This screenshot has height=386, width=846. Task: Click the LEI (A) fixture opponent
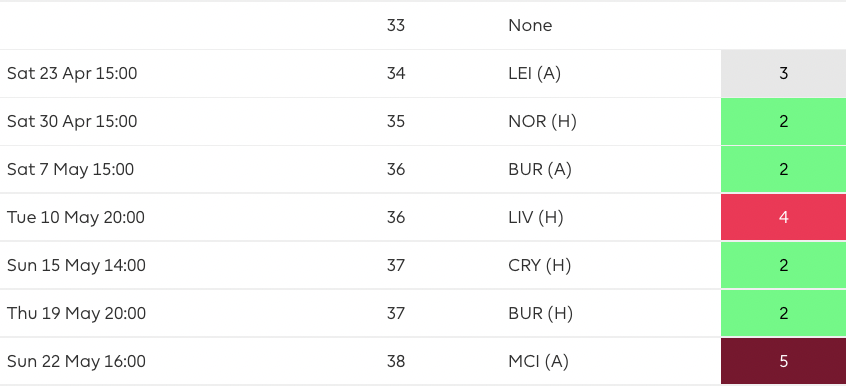[x=534, y=73]
